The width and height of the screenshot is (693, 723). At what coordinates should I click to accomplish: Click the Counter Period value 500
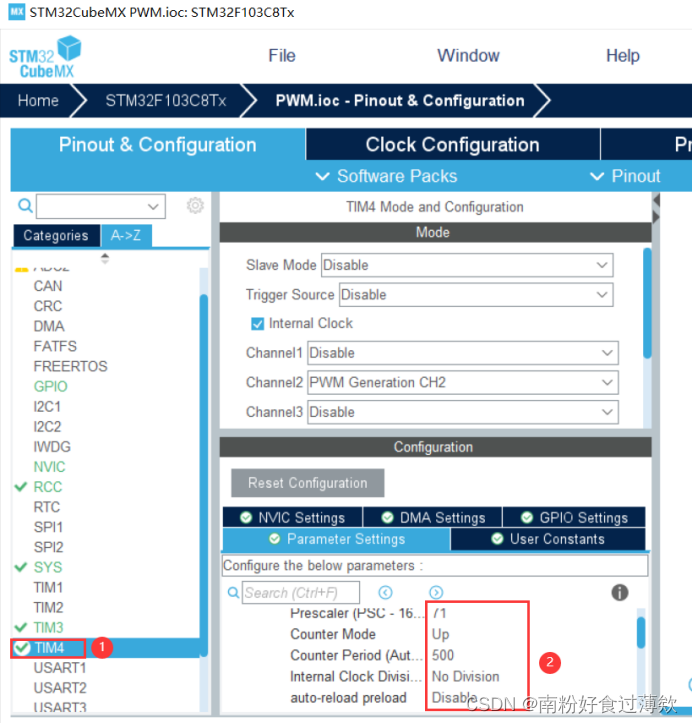point(443,655)
